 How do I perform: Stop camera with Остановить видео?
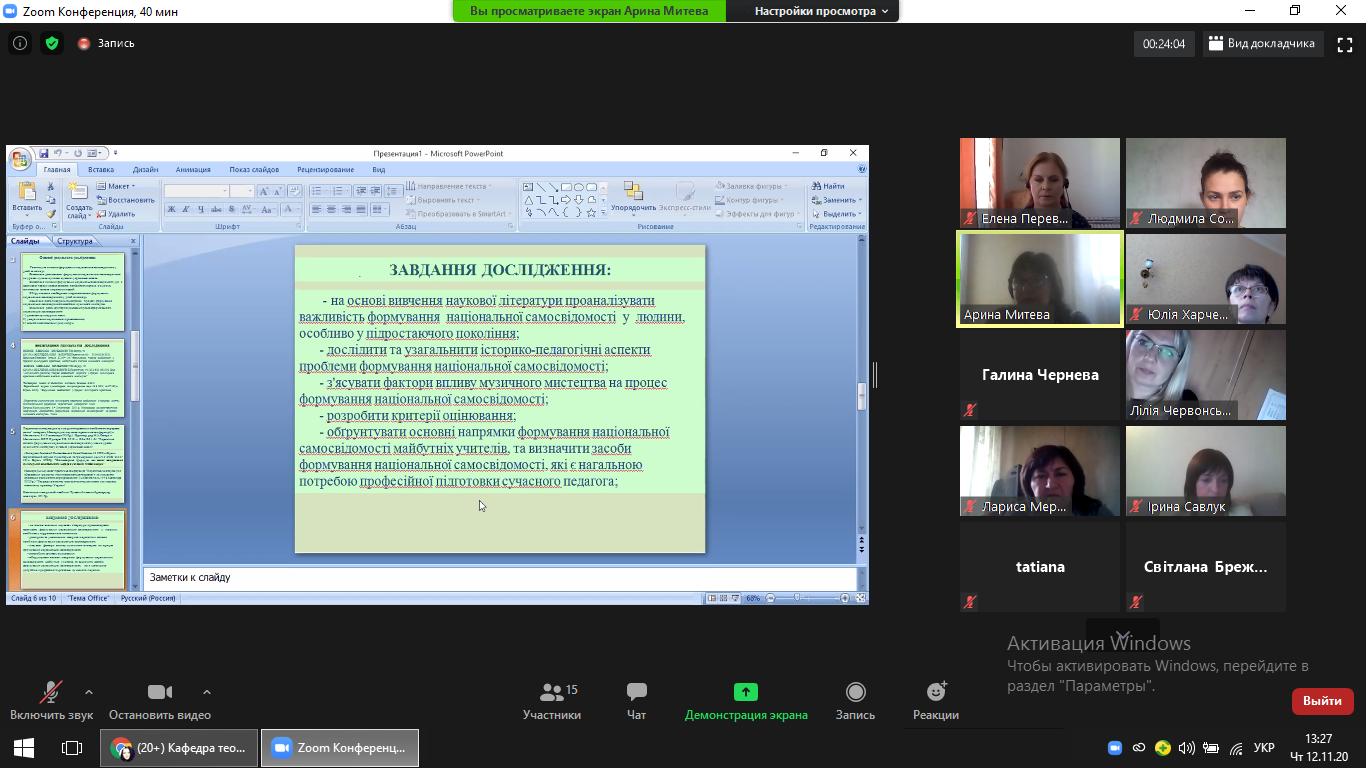pyautogui.click(x=160, y=701)
